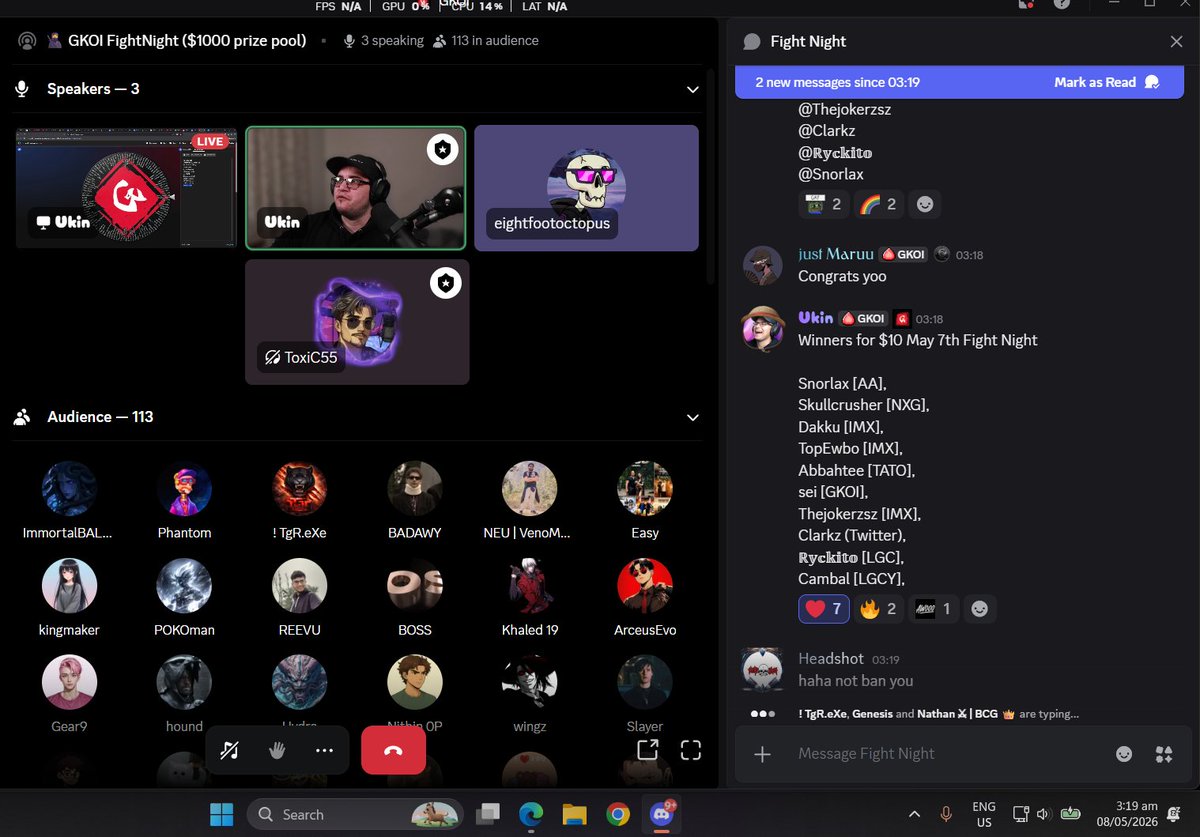This screenshot has height=837, width=1200.
Task: Open ImmortalBAL audience member avatar
Action: (69, 489)
